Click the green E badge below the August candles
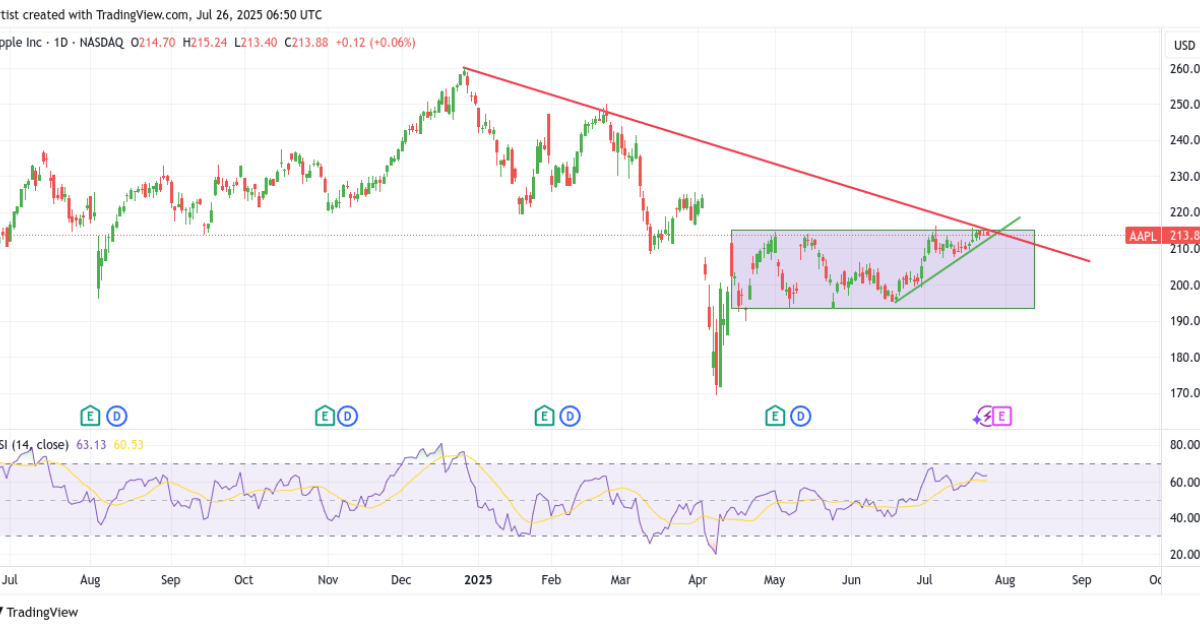Image resolution: width=1200 pixels, height=630 pixels. coord(89,415)
